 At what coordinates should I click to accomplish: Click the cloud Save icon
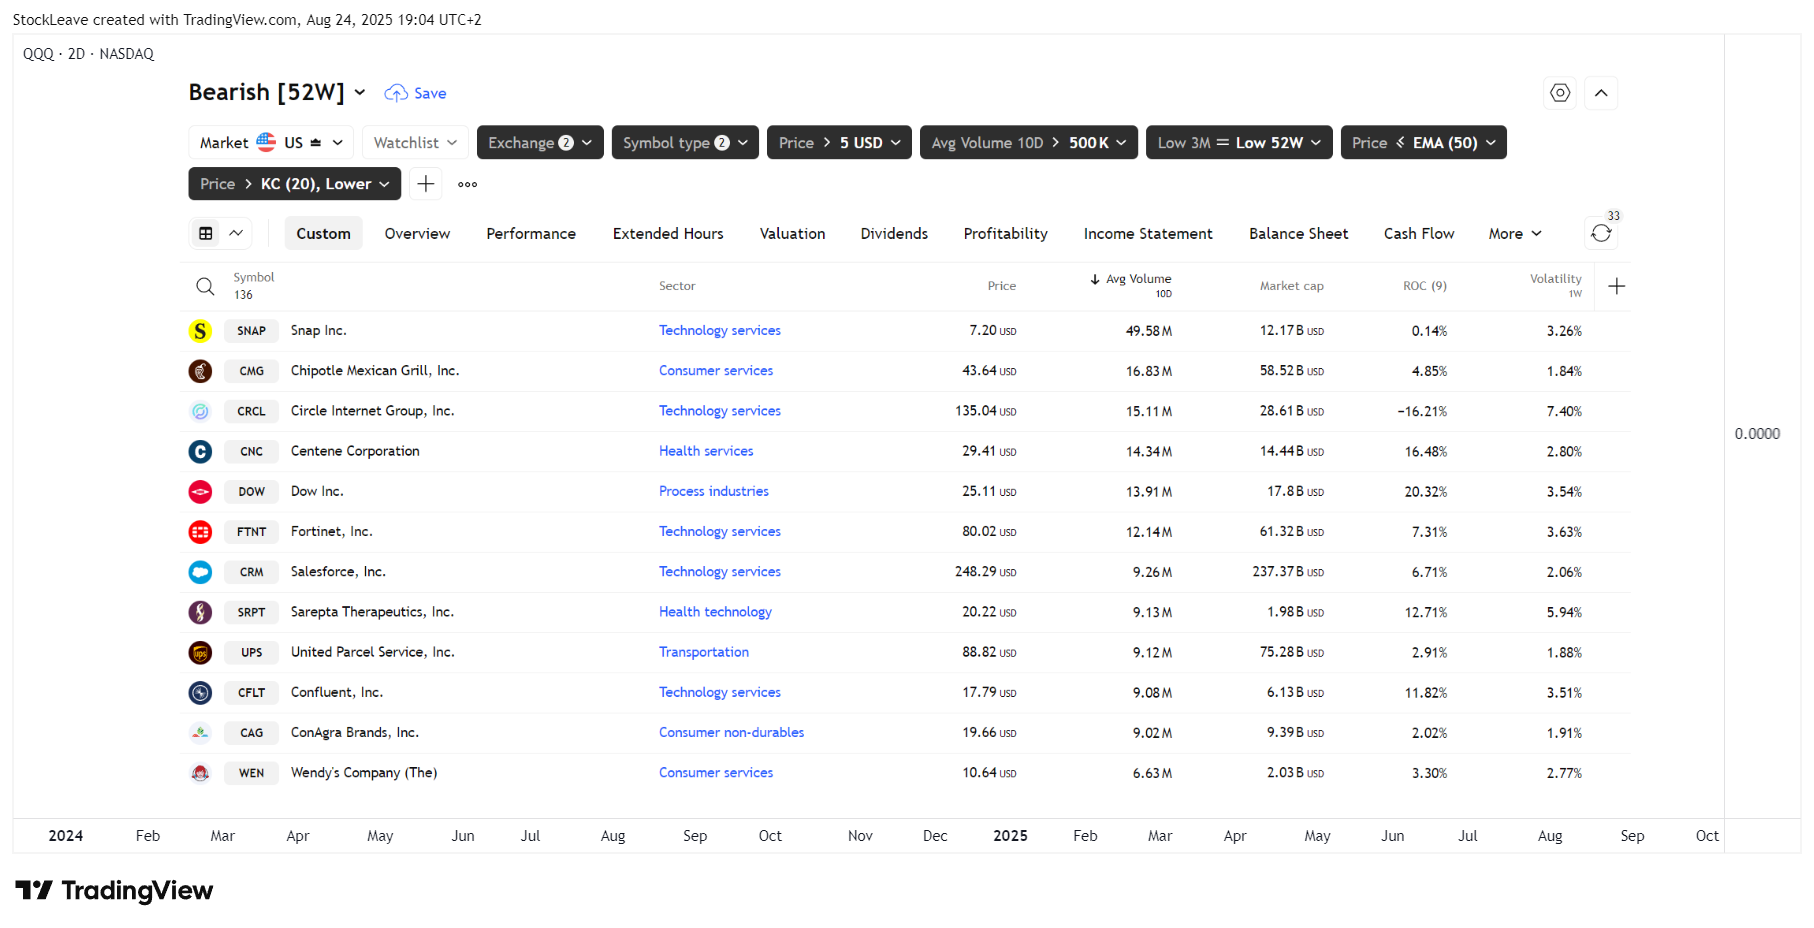point(396,93)
